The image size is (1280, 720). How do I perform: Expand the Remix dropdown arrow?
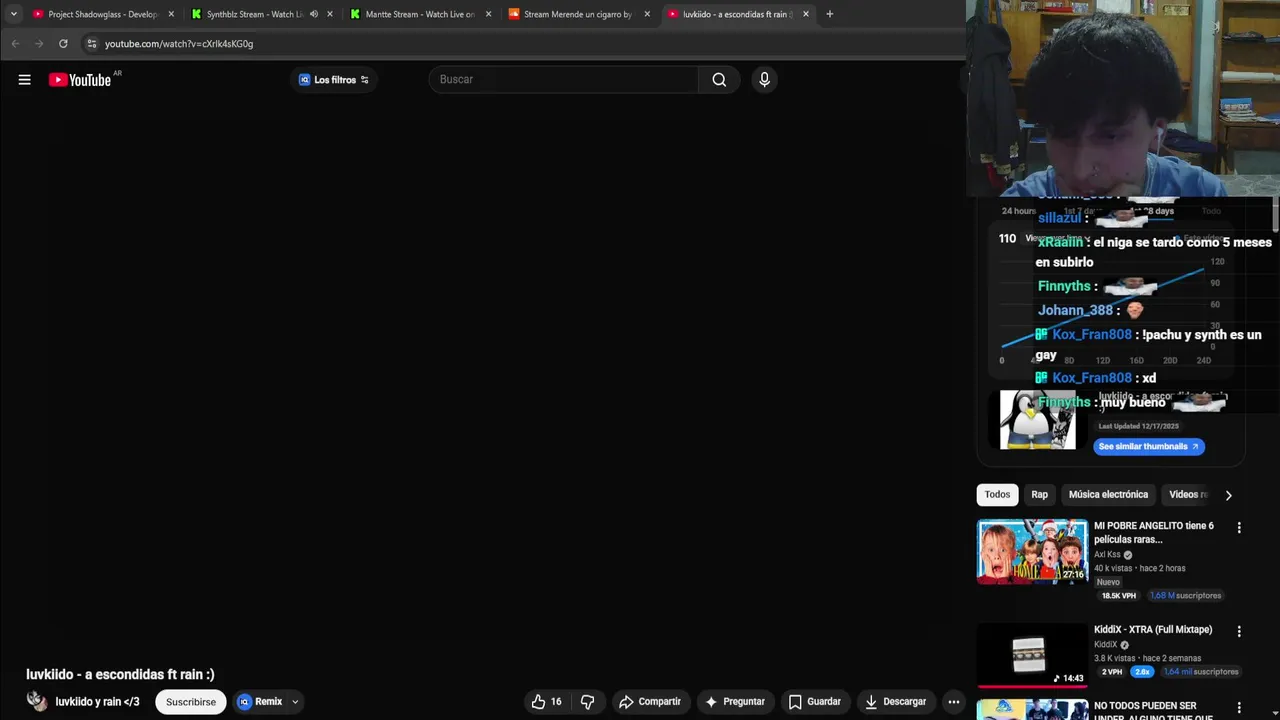(295, 702)
